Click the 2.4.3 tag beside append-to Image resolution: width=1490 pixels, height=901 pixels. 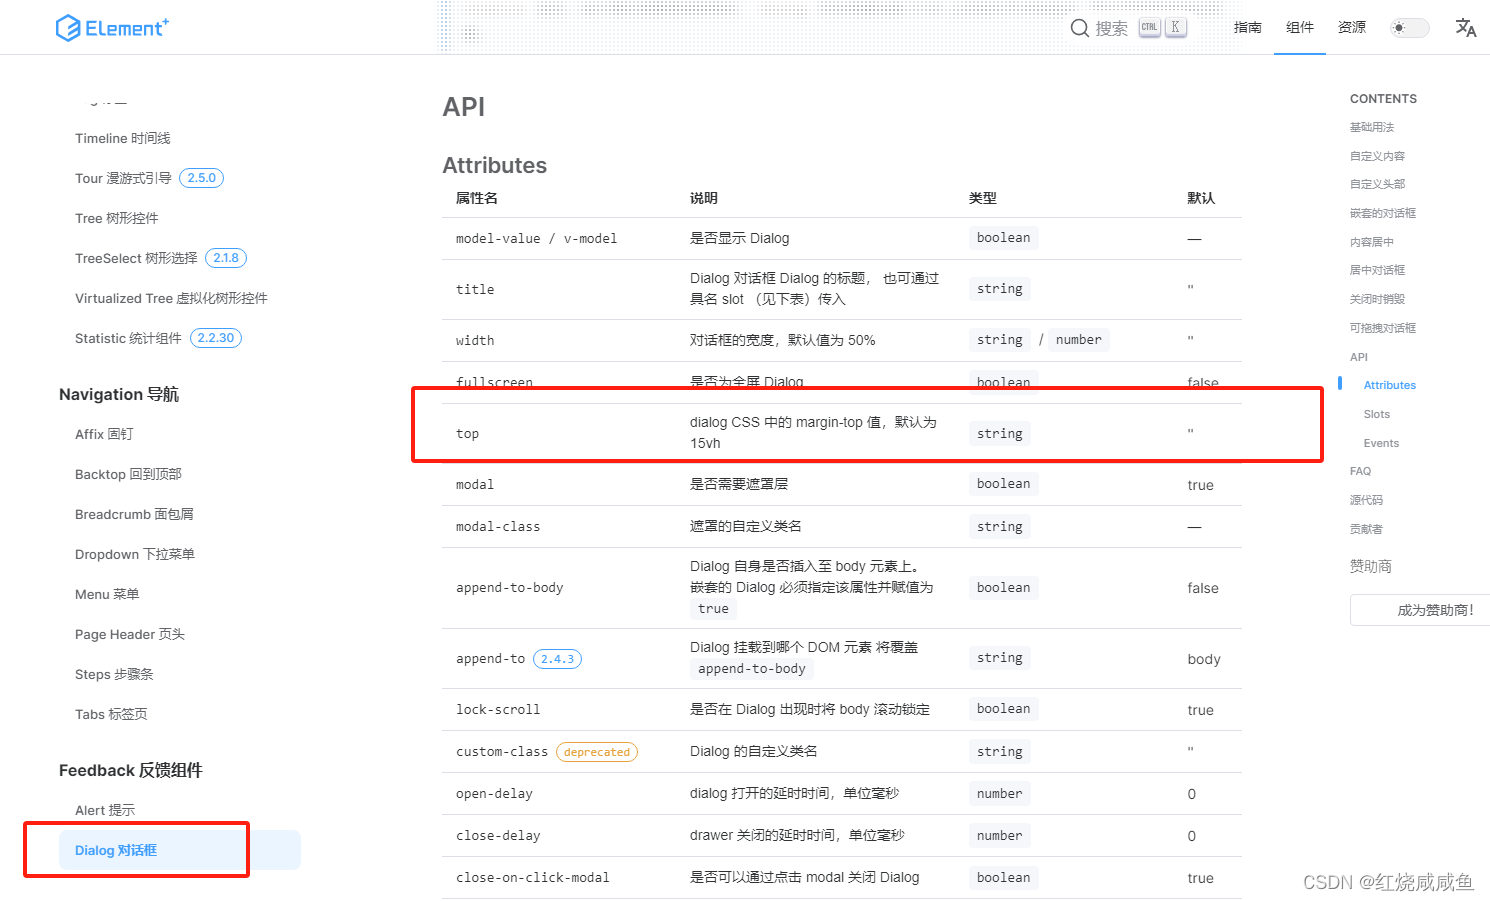click(x=557, y=659)
